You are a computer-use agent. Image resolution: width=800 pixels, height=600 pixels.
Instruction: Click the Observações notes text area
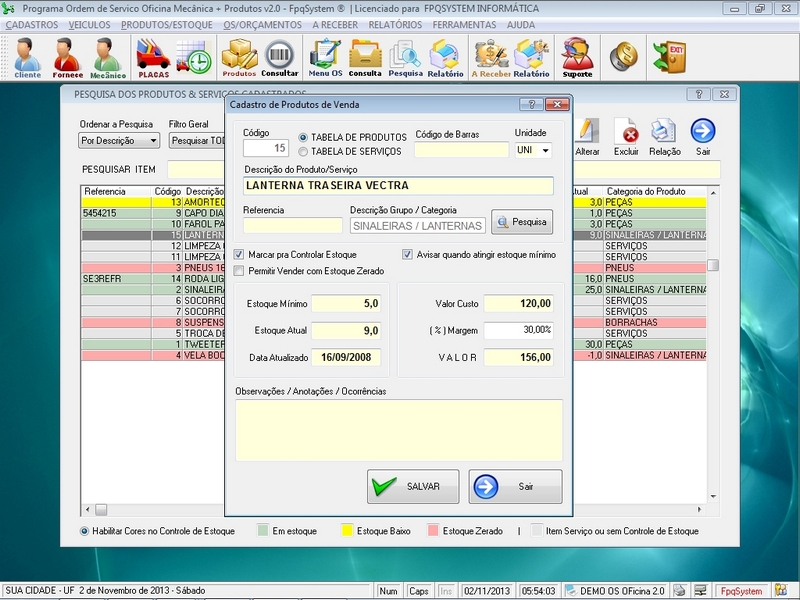[398, 430]
